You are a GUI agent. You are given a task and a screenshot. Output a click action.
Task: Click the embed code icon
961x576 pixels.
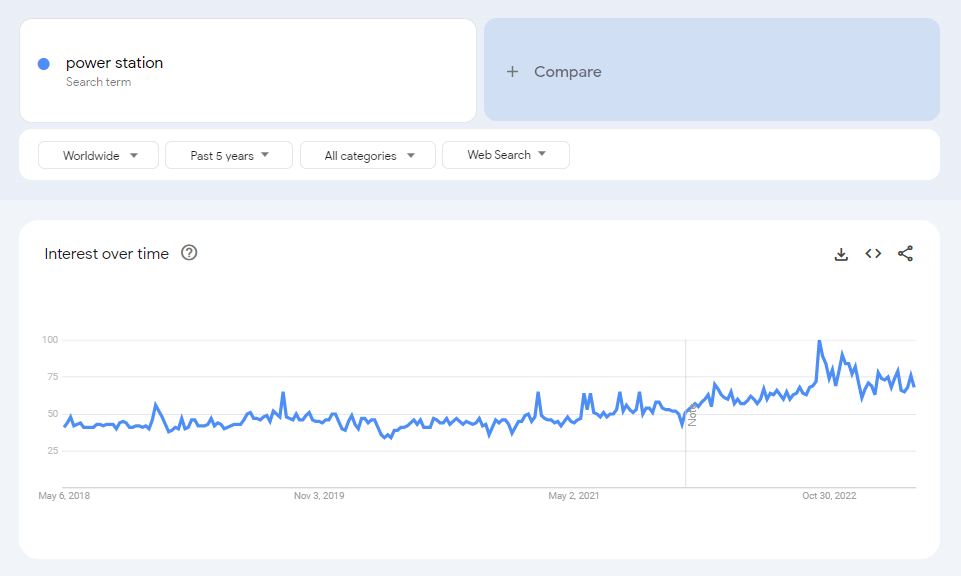(873, 254)
